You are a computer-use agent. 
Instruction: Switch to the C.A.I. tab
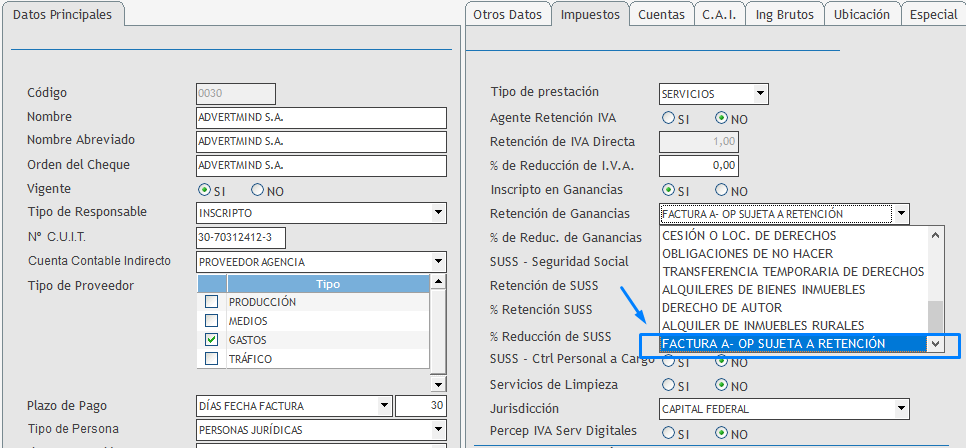(x=720, y=15)
